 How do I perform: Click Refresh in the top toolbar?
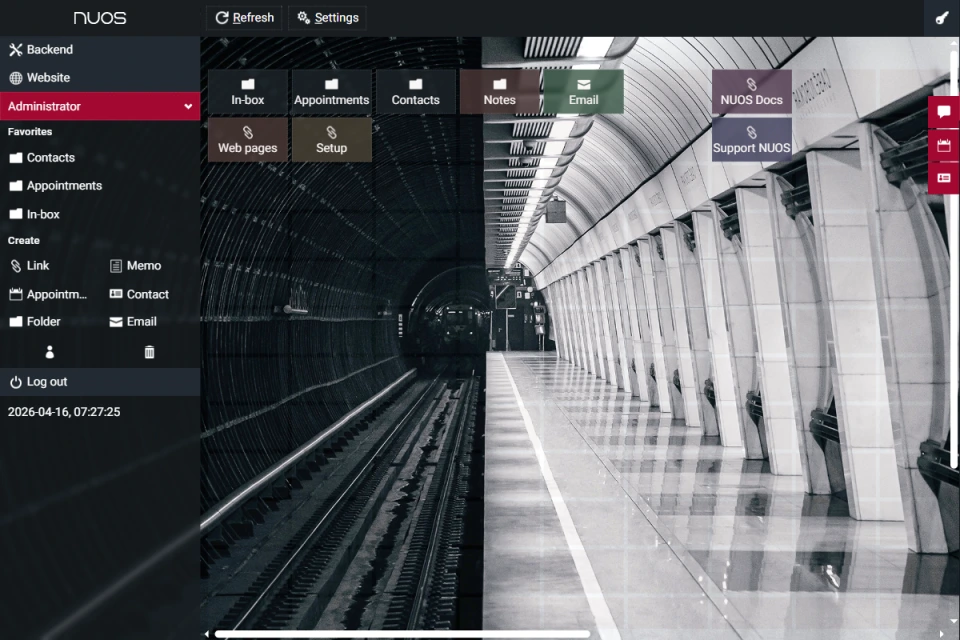[243, 17]
